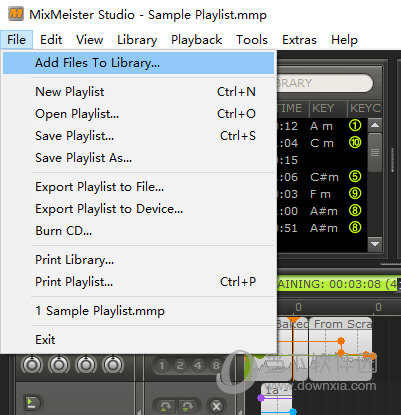Open the Library menu
Screen dimensions: 401x415
tap(137, 40)
